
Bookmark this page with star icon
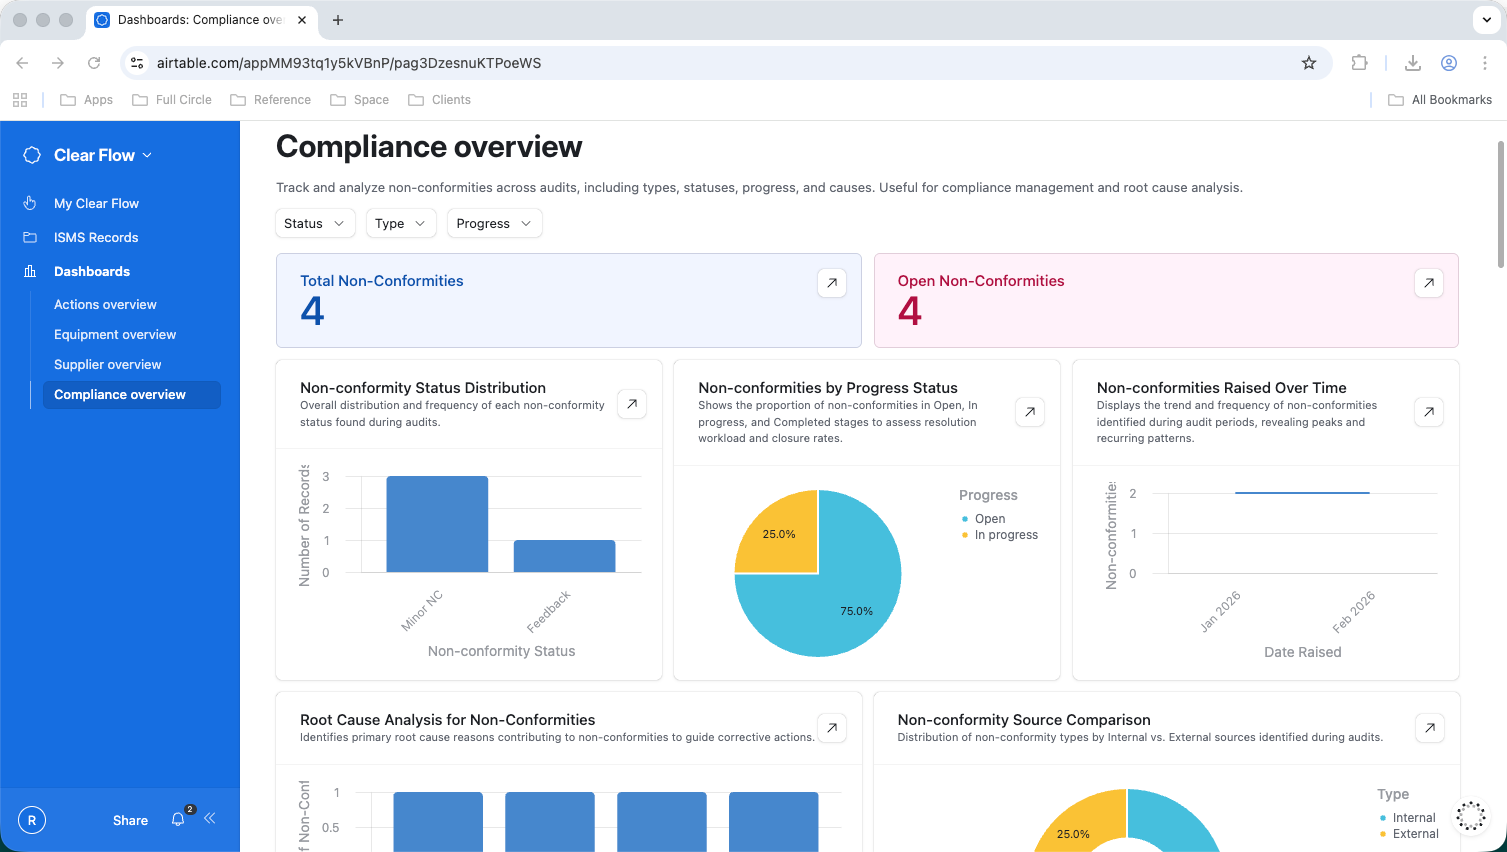pos(1309,63)
